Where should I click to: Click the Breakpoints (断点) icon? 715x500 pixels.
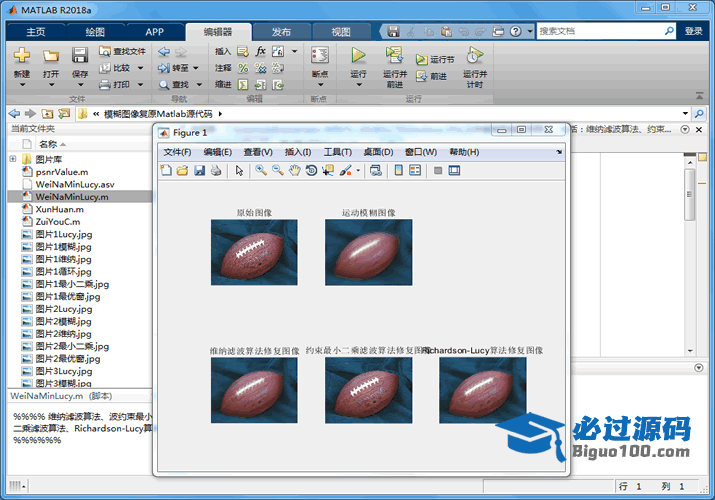coord(319,56)
